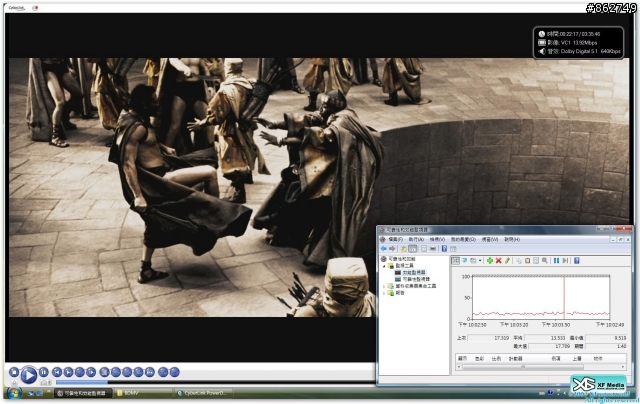640x404 pixels.
Task: Click the Show Desktop quick launch icon
Action: 31,393
